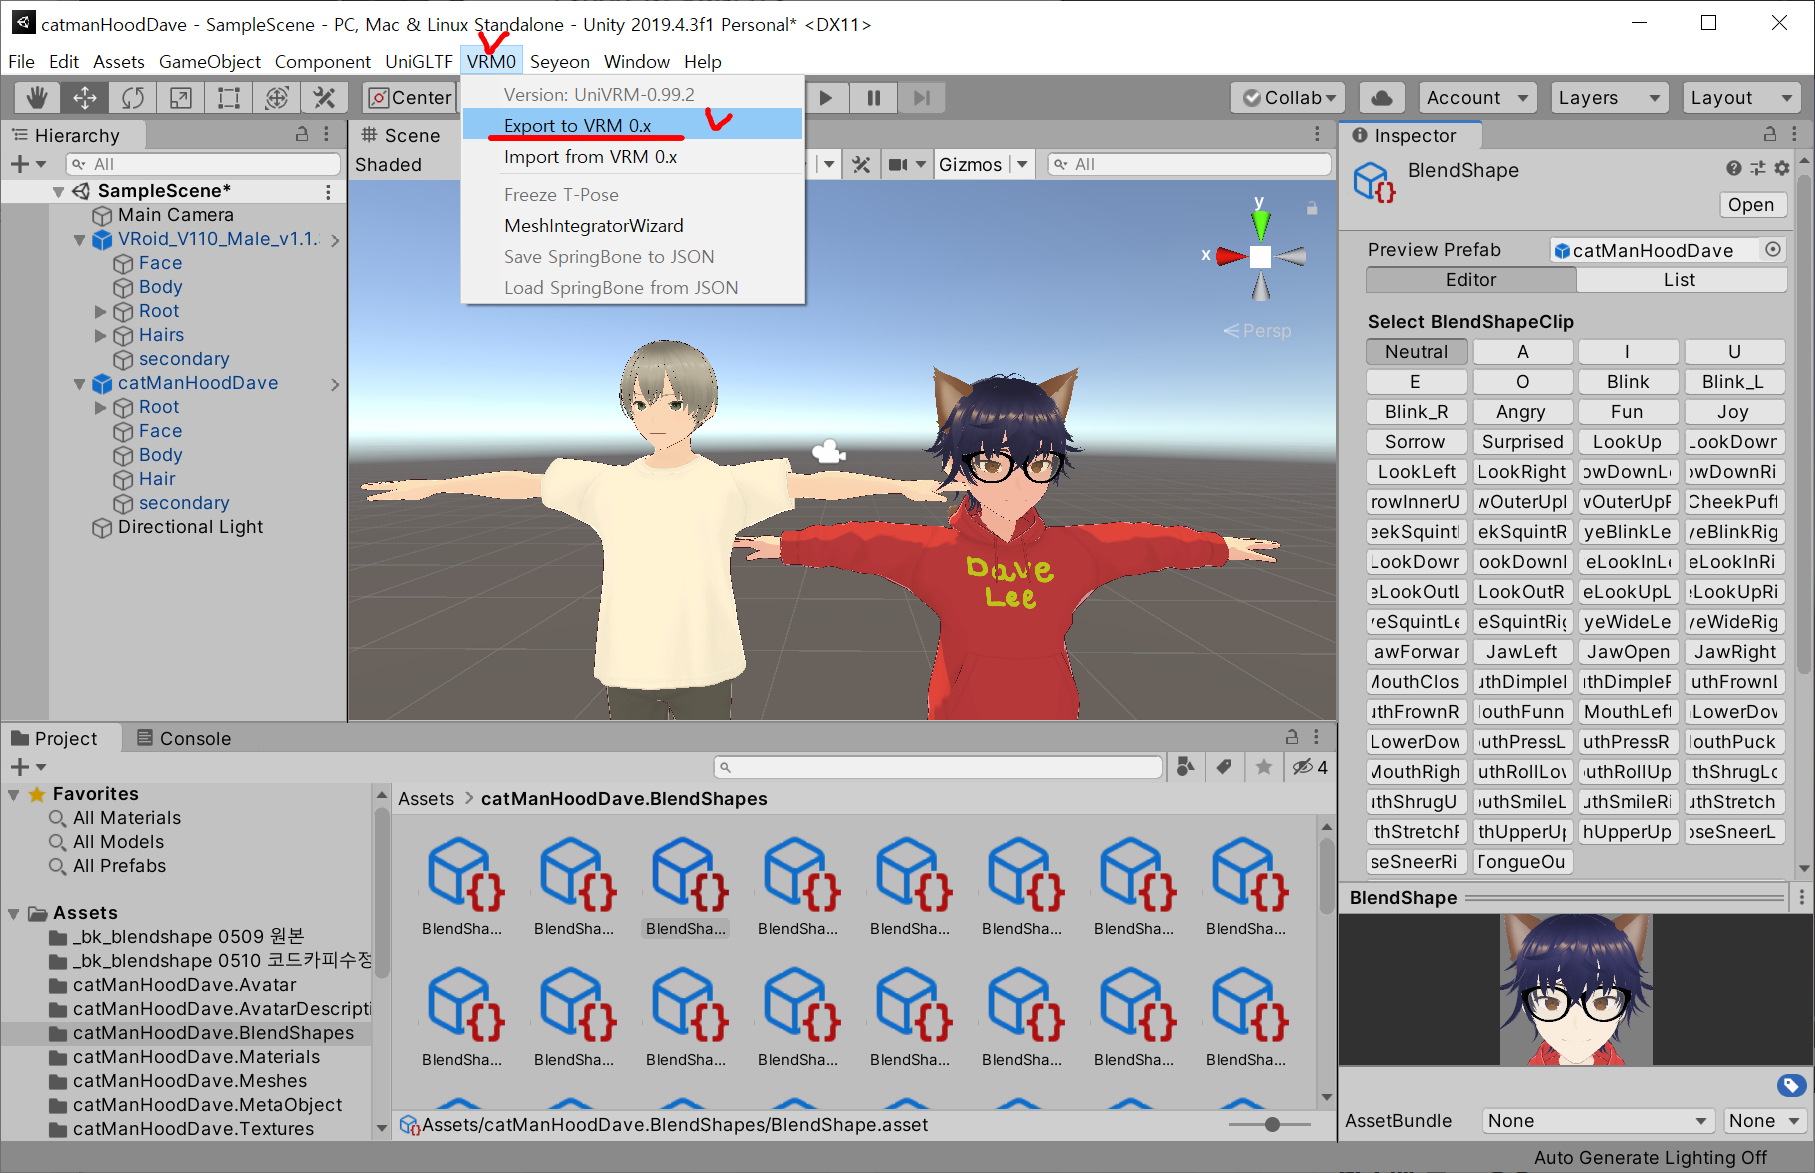Open the Account dropdown

coord(1477,97)
